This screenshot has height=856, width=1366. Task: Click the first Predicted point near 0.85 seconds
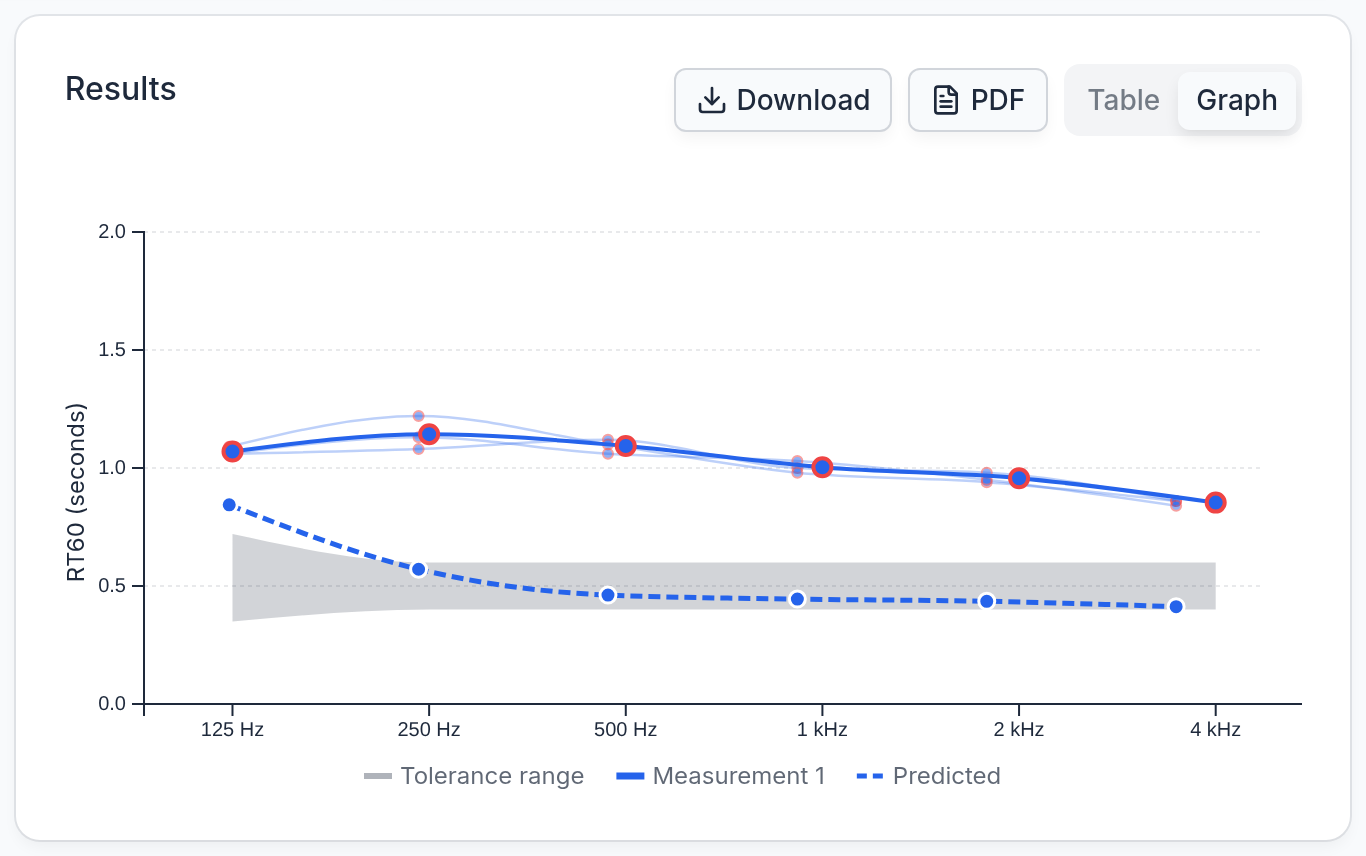coord(229,505)
